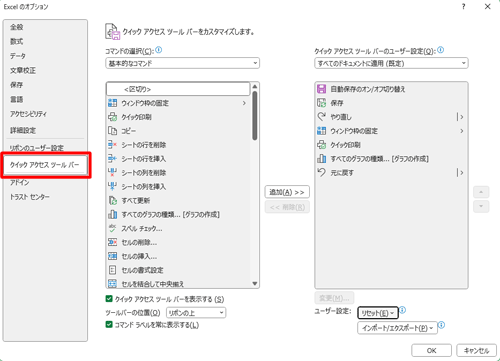Image resolution: width=500 pixels, height=361 pixels.
Task: Select セルの書式設定 command icon
Action: pyautogui.click(x=113, y=270)
